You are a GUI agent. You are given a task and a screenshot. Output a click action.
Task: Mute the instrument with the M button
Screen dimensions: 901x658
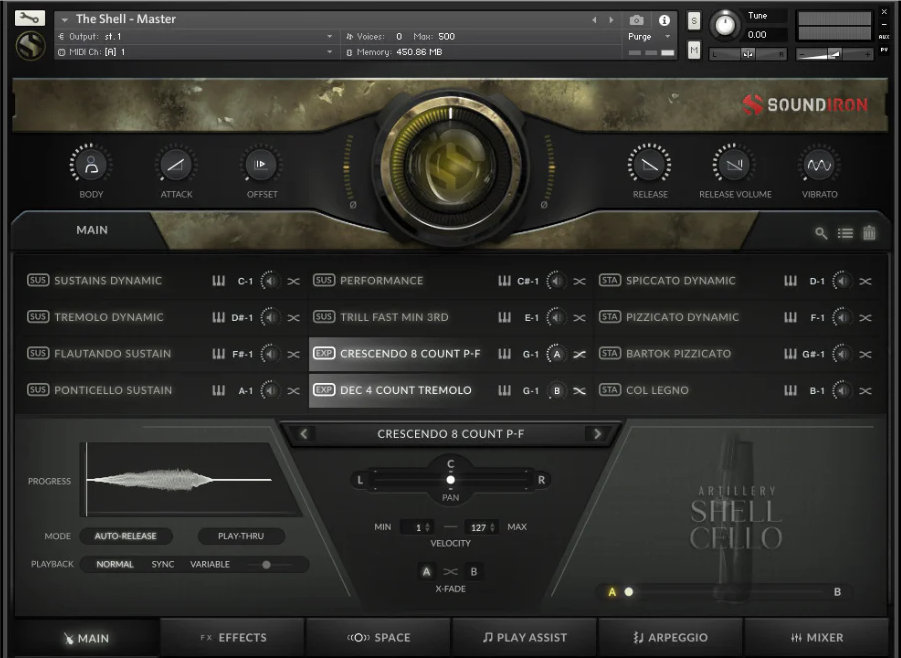point(694,48)
